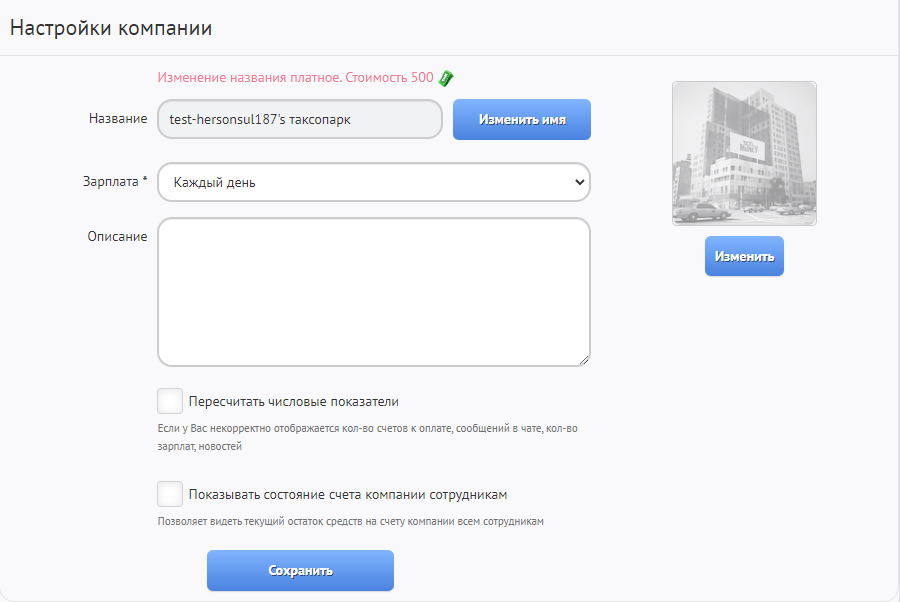This screenshot has height=602, width=900.
Task: Click inside the "Описание" text area
Action: click(373, 292)
